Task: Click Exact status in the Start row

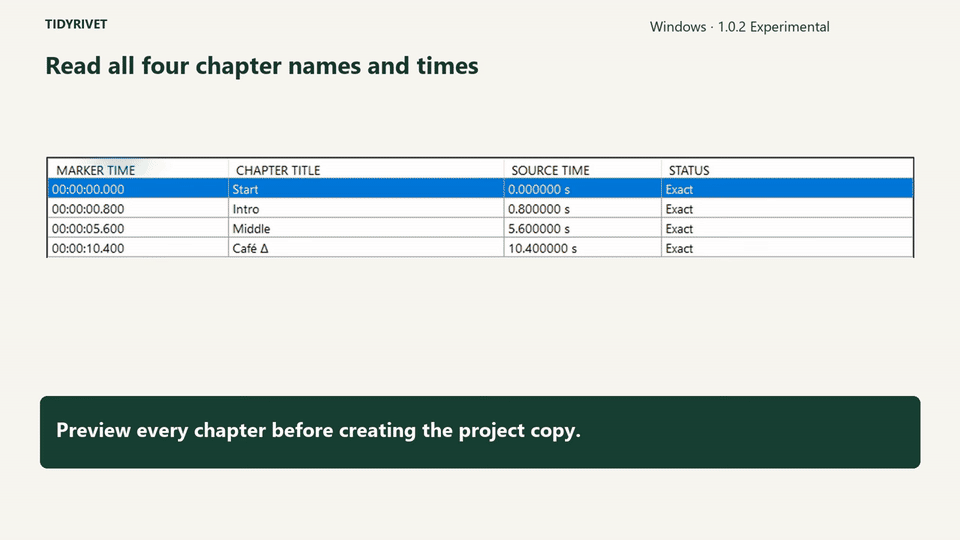Action: click(787, 189)
